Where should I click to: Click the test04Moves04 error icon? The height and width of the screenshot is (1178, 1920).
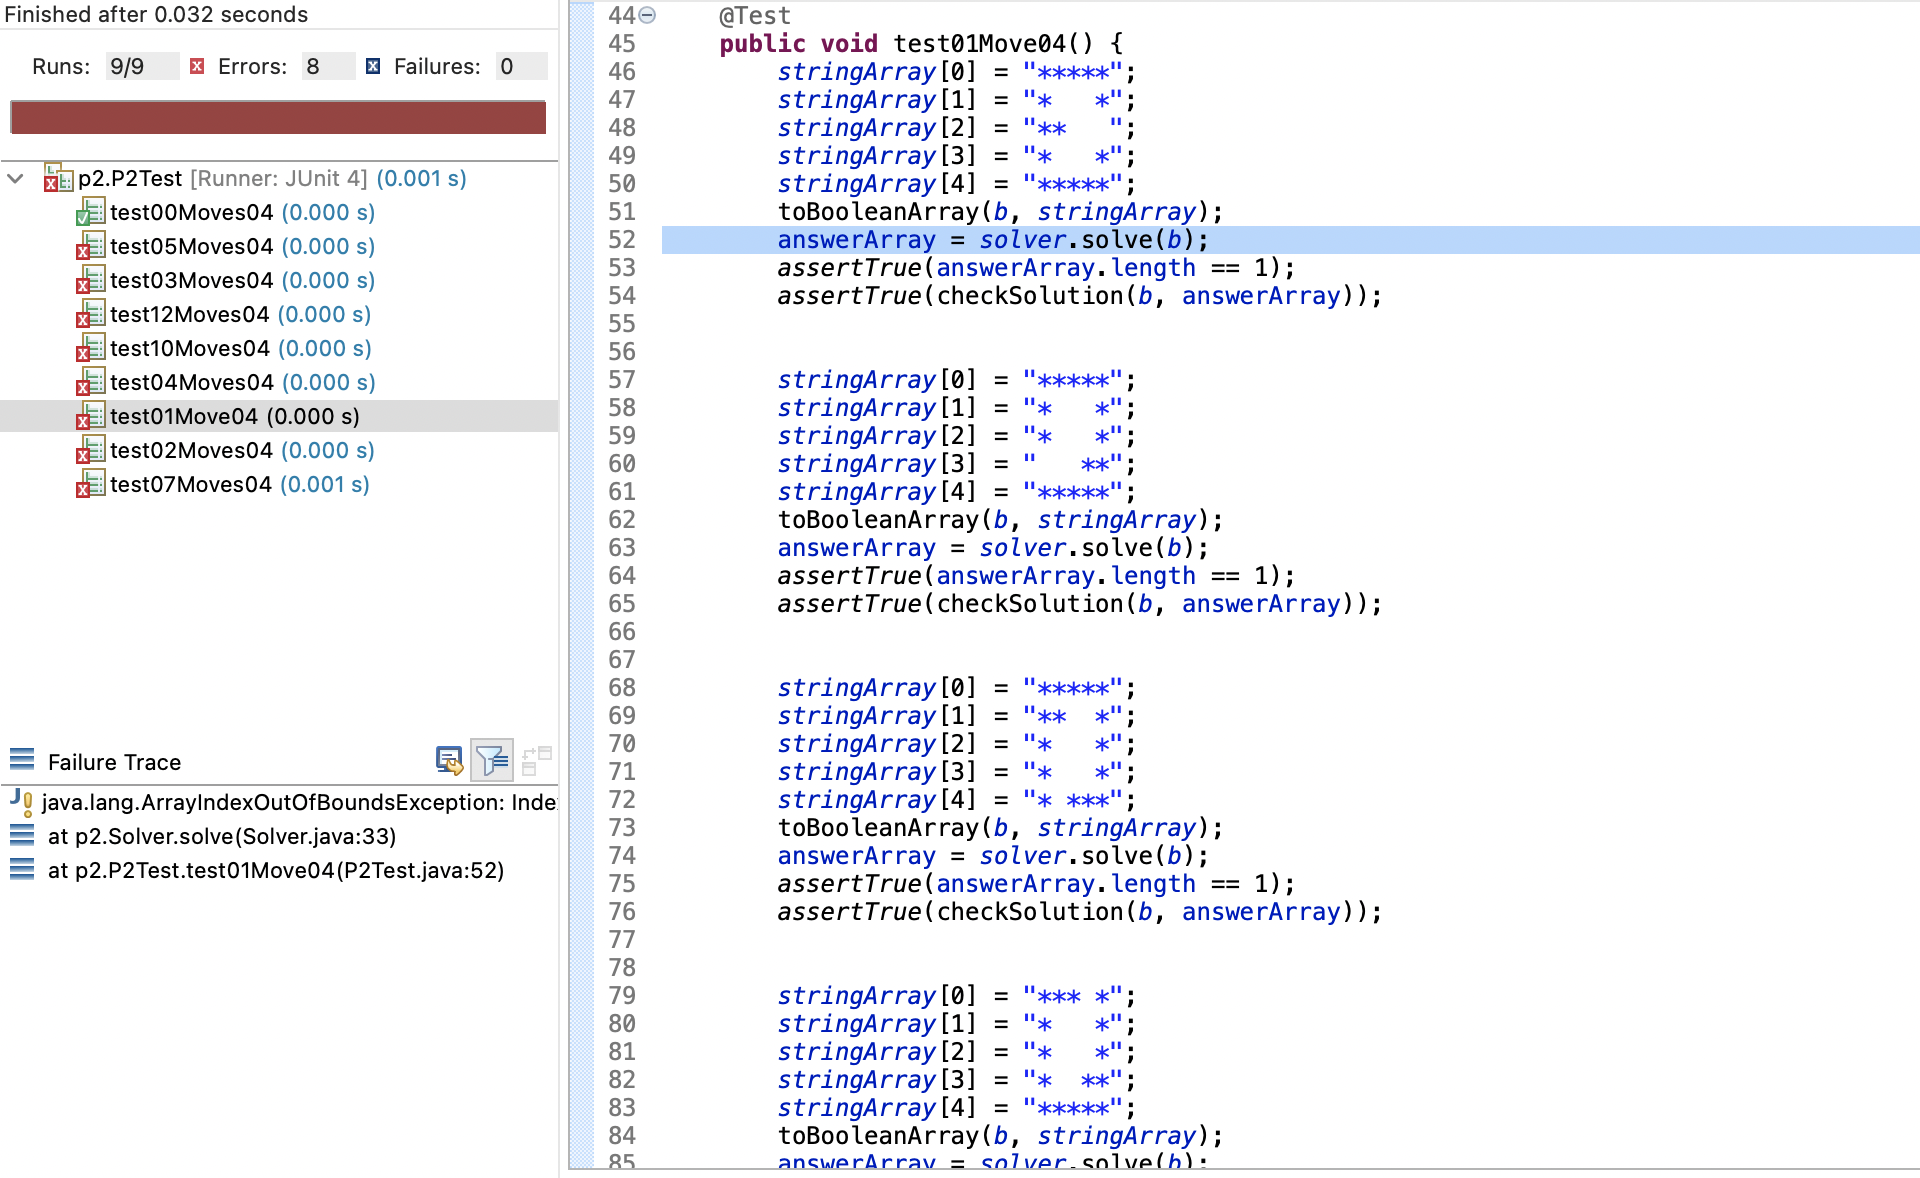click(90, 383)
